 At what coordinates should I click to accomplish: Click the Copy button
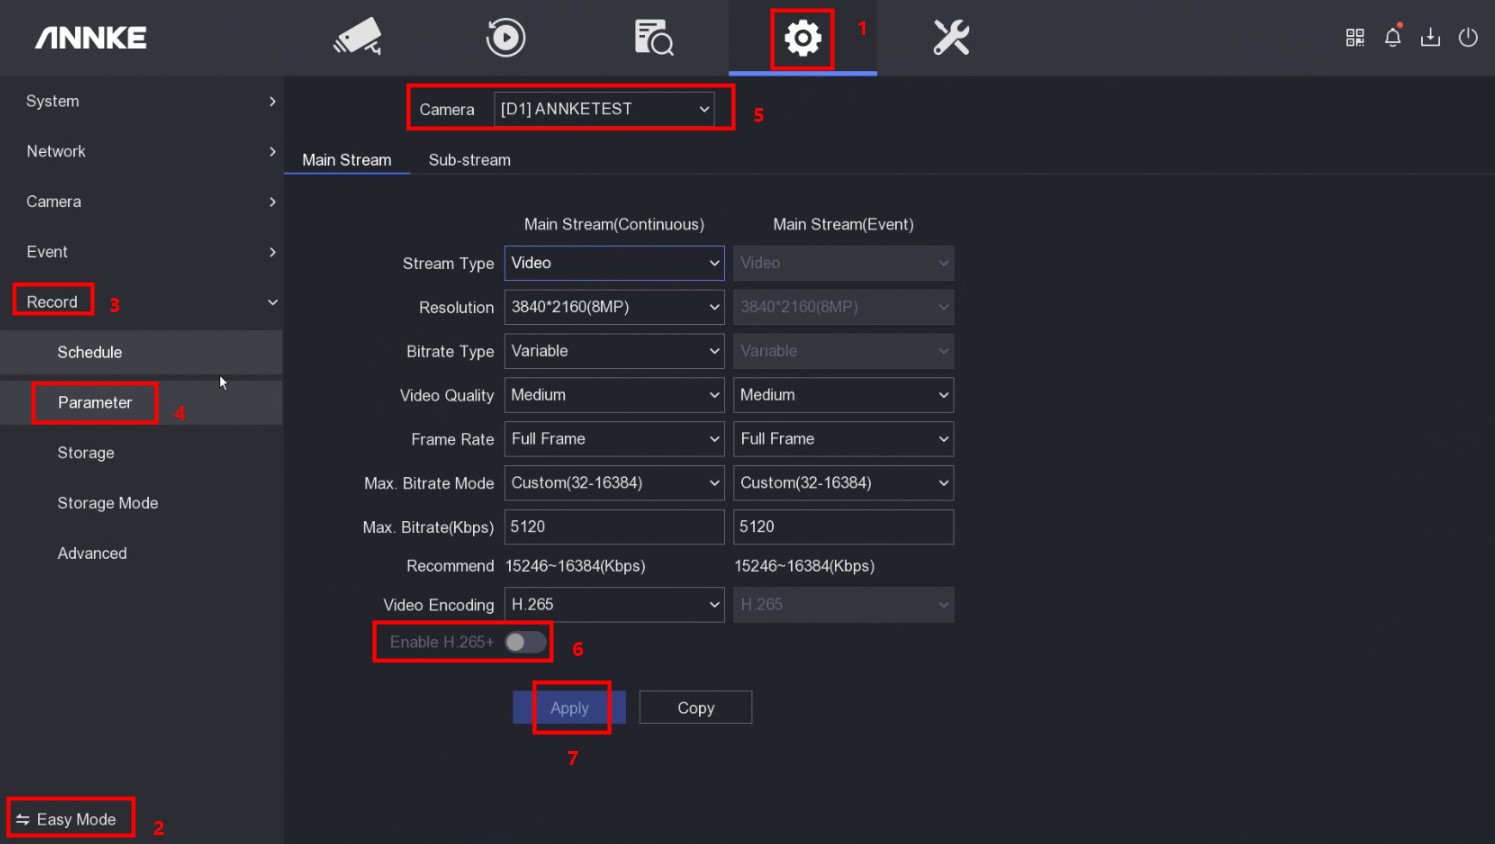pos(696,708)
